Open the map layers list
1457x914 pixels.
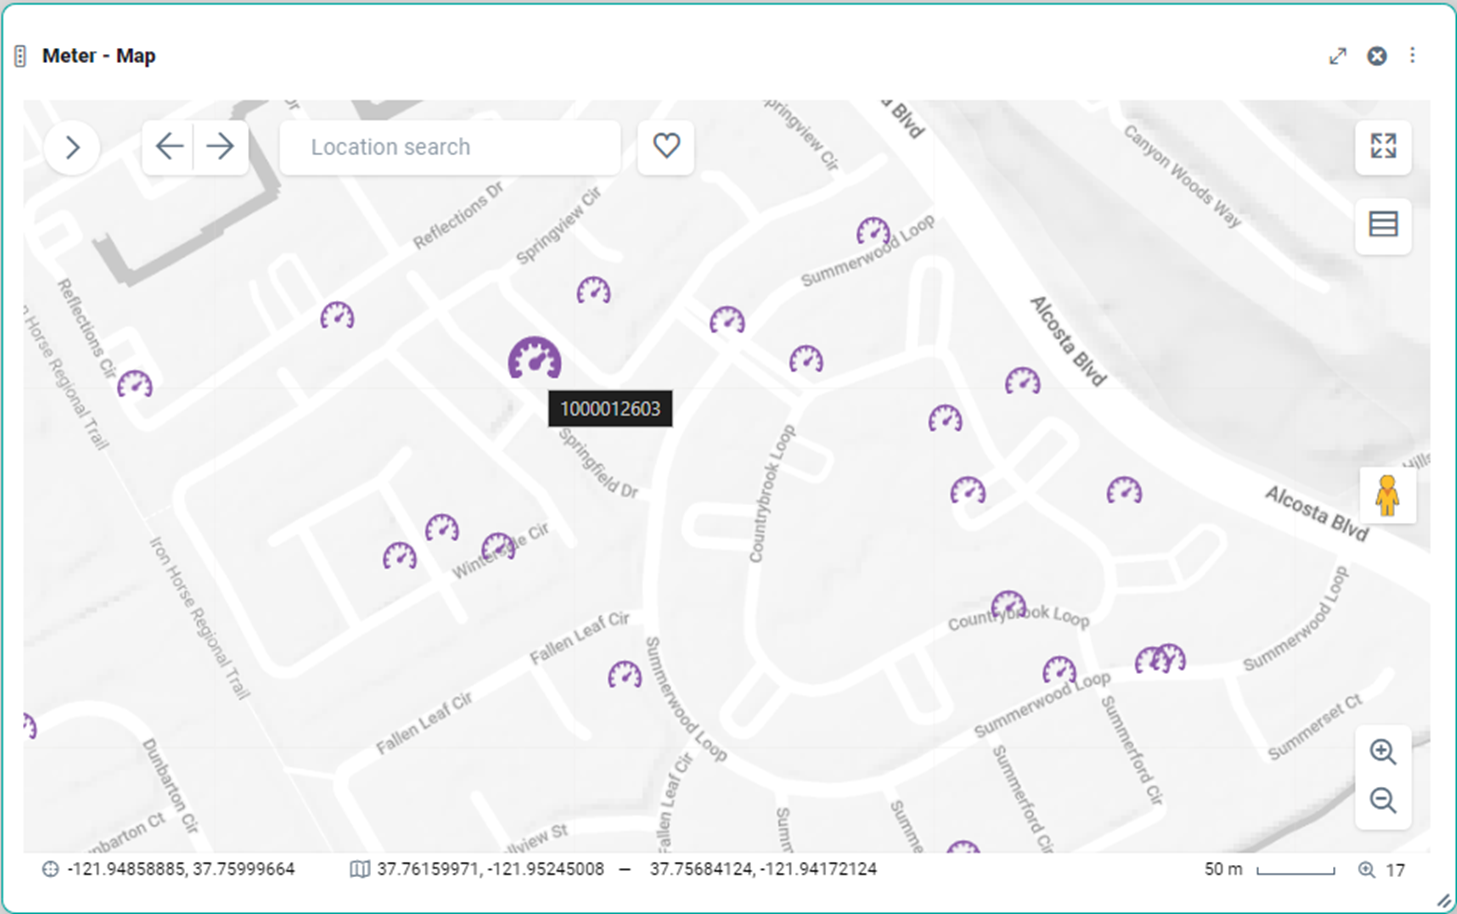point(1383,224)
